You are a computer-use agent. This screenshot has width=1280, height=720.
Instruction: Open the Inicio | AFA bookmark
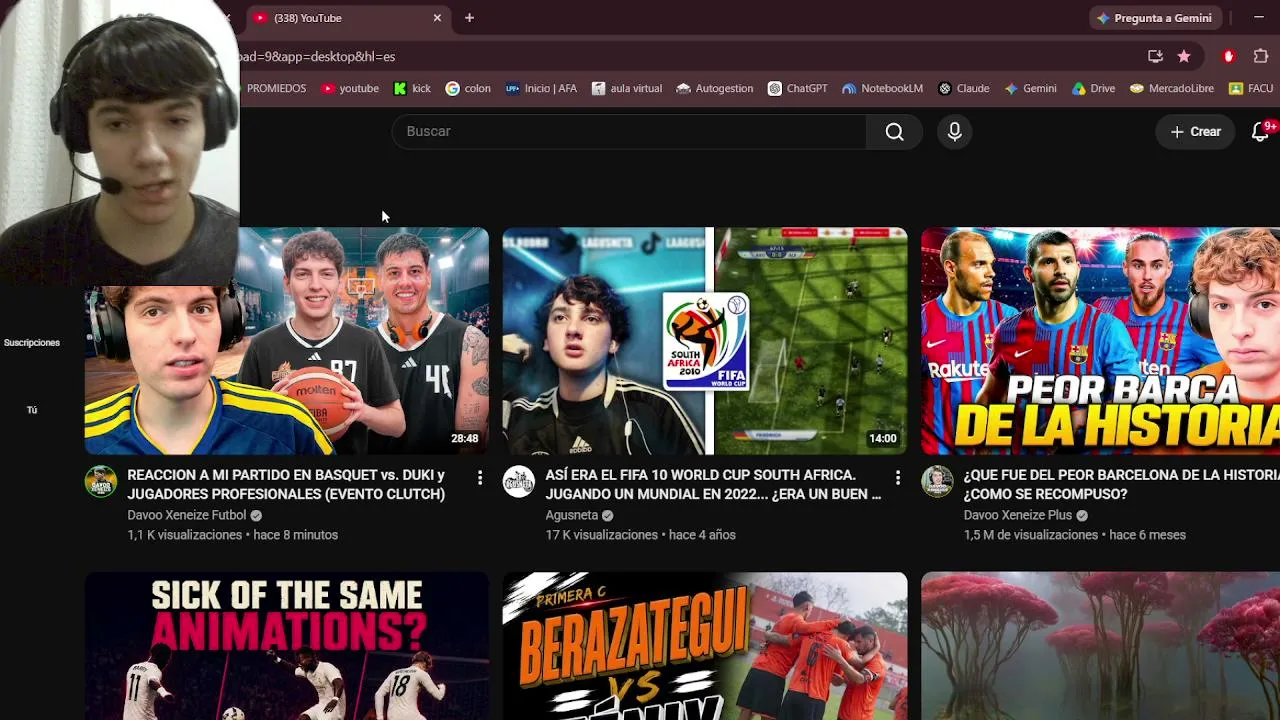click(541, 88)
